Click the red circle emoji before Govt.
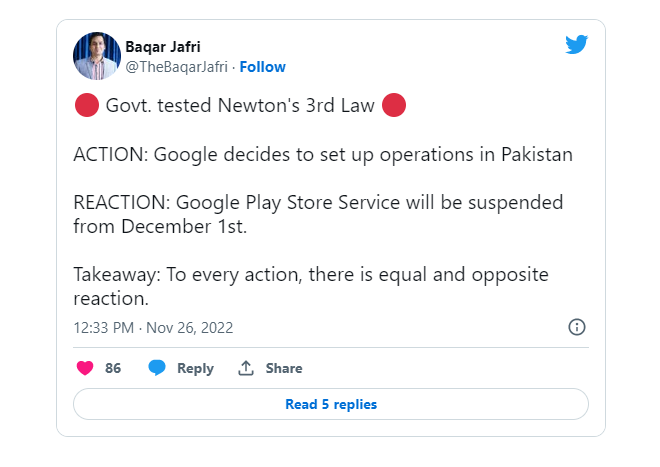 coord(87,105)
